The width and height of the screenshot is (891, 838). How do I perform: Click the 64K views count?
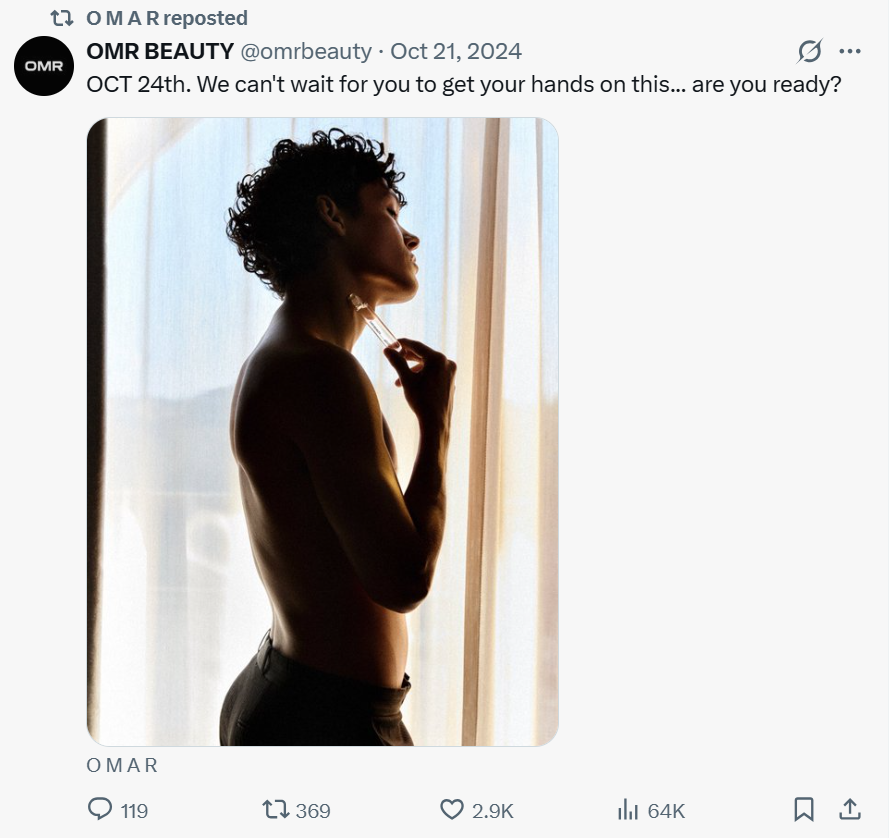666,811
